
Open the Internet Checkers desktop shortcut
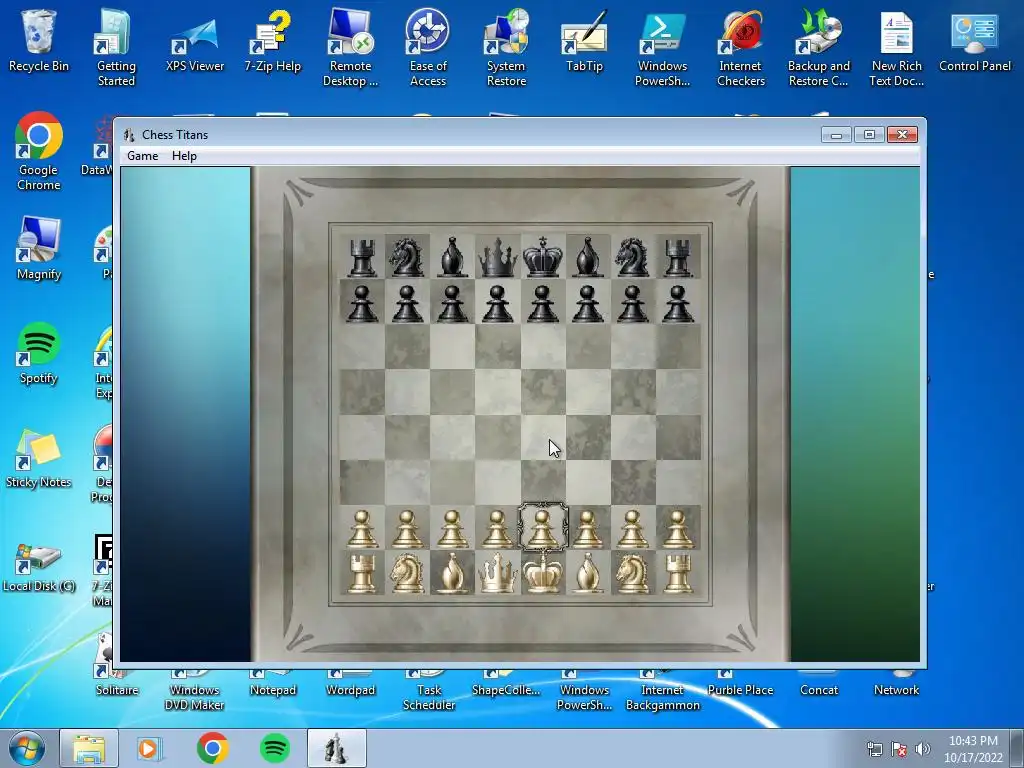coord(741,48)
